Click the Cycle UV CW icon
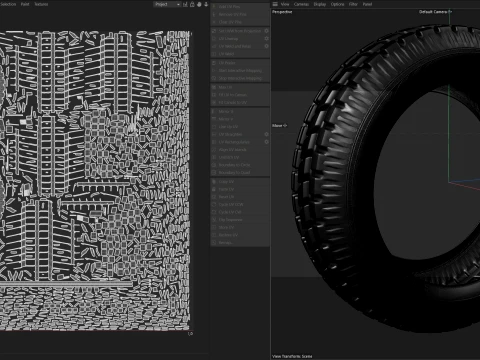Image resolution: width=480 pixels, height=360 pixels. coord(214,212)
